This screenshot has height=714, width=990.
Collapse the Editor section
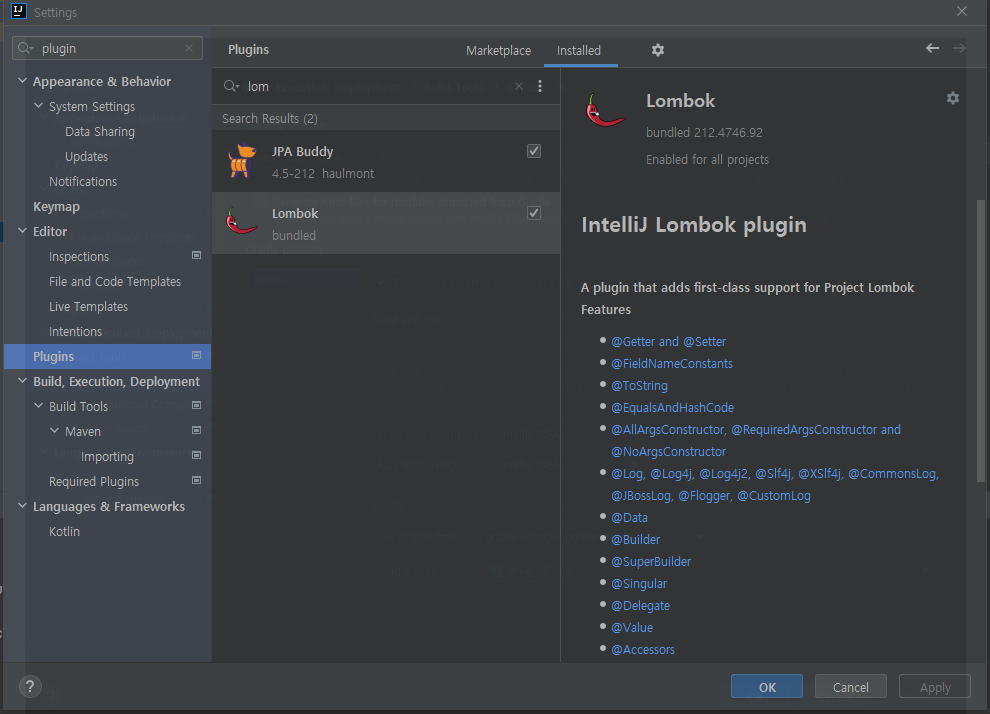point(22,230)
